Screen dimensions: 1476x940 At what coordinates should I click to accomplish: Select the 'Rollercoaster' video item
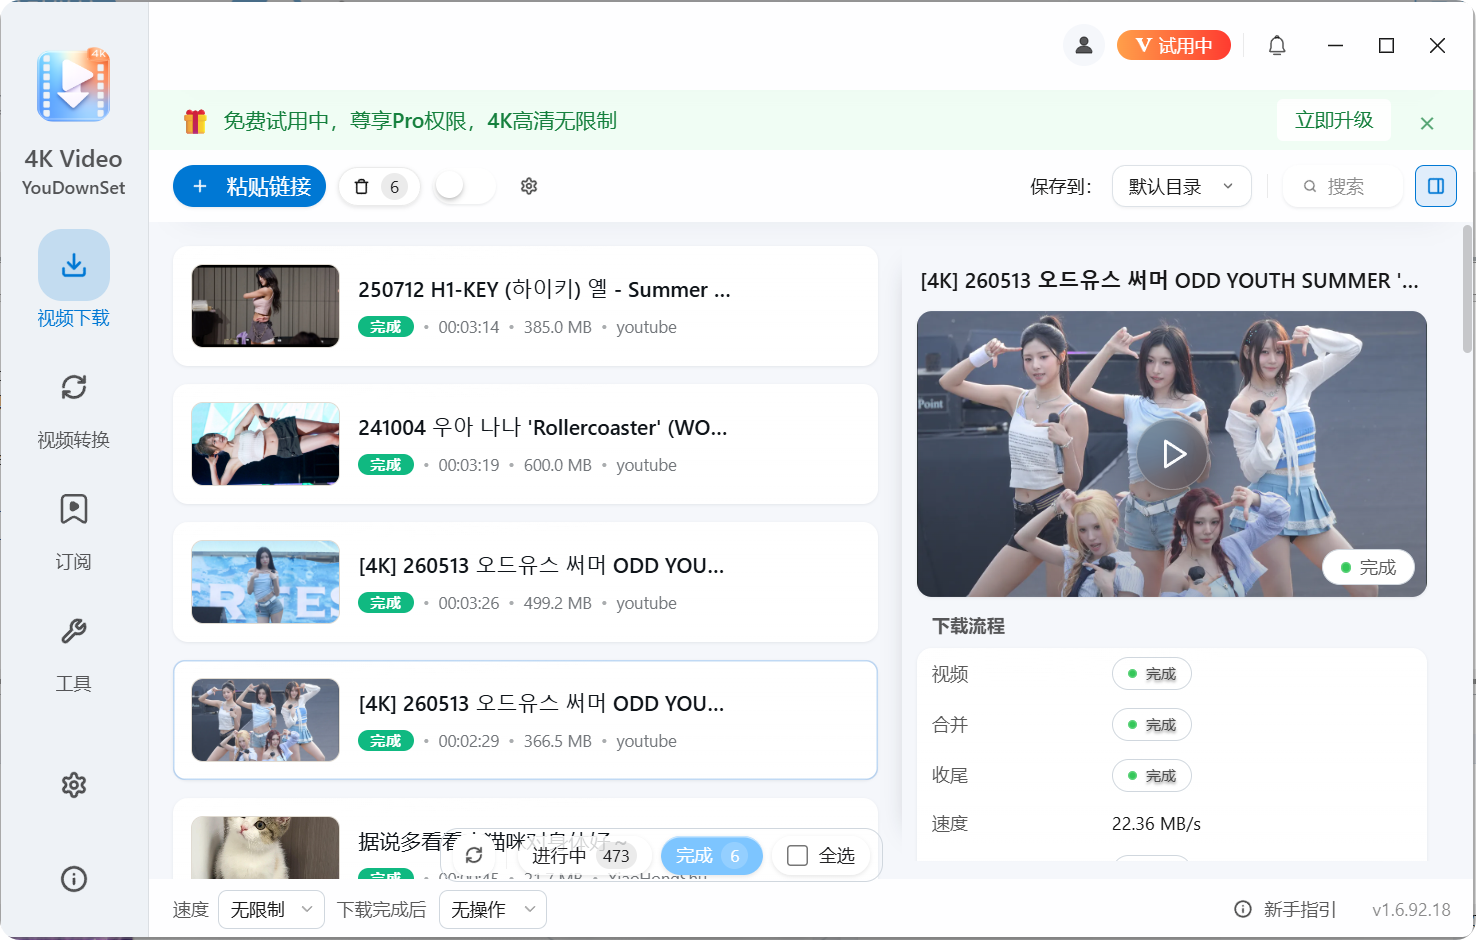pos(525,444)
